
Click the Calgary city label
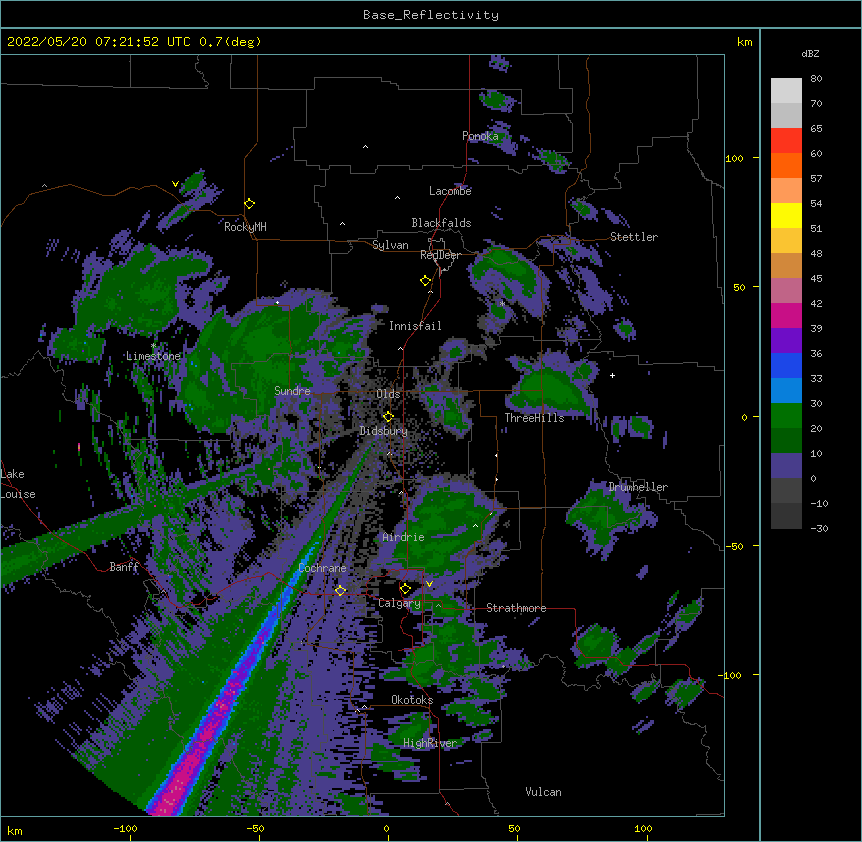point(400,603)
